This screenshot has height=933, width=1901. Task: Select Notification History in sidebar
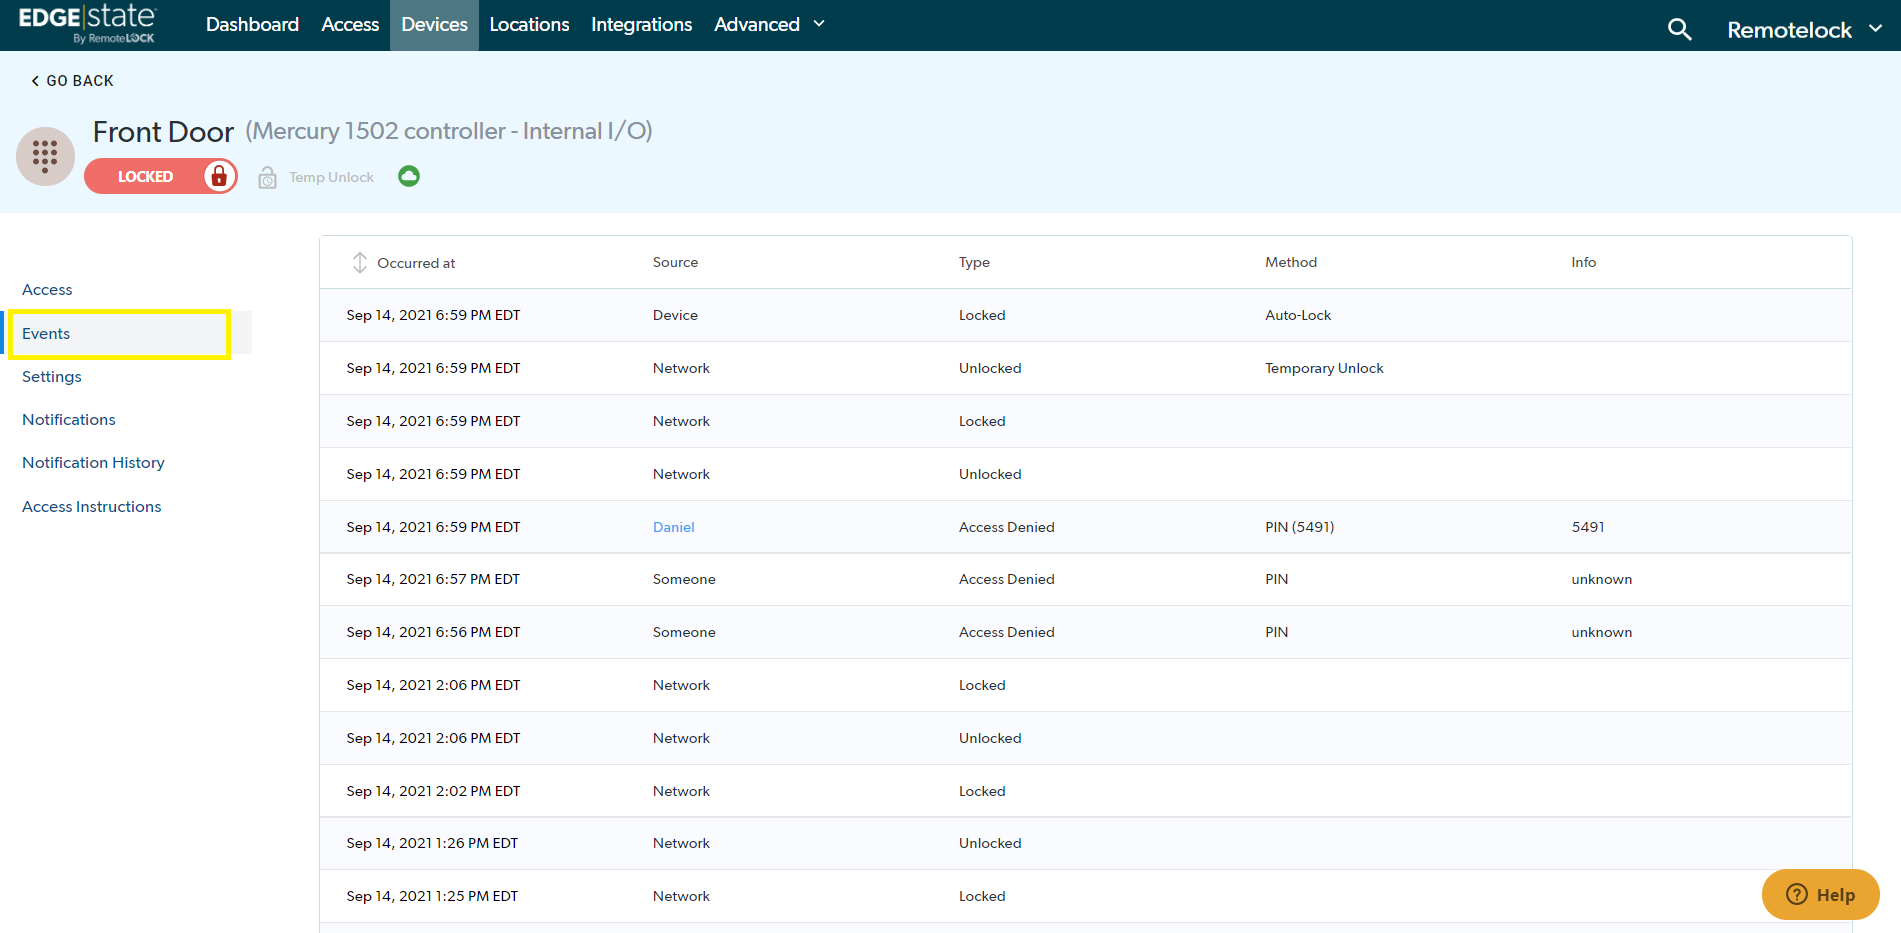(93, 462)
